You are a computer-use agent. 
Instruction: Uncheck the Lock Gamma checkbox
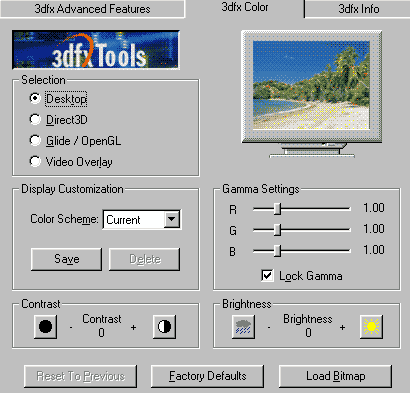click(x=267, y=276)
